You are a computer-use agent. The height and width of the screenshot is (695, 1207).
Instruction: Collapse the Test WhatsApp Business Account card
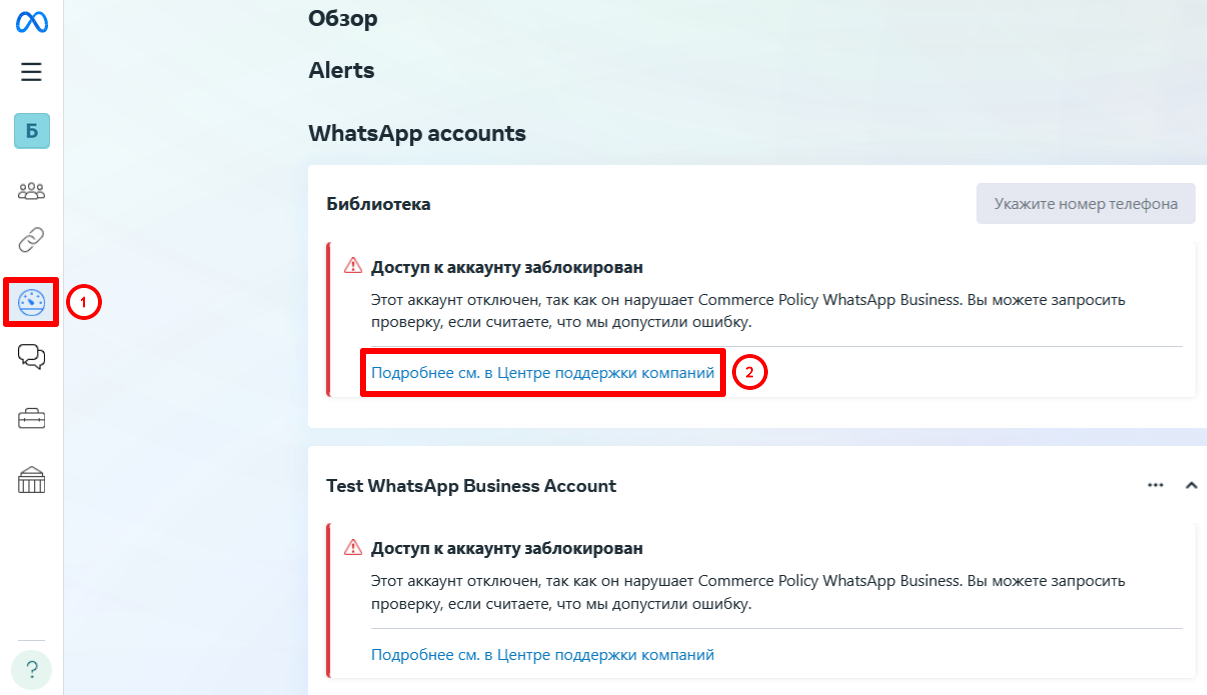pyautogui.click(x=1191, y=486)
